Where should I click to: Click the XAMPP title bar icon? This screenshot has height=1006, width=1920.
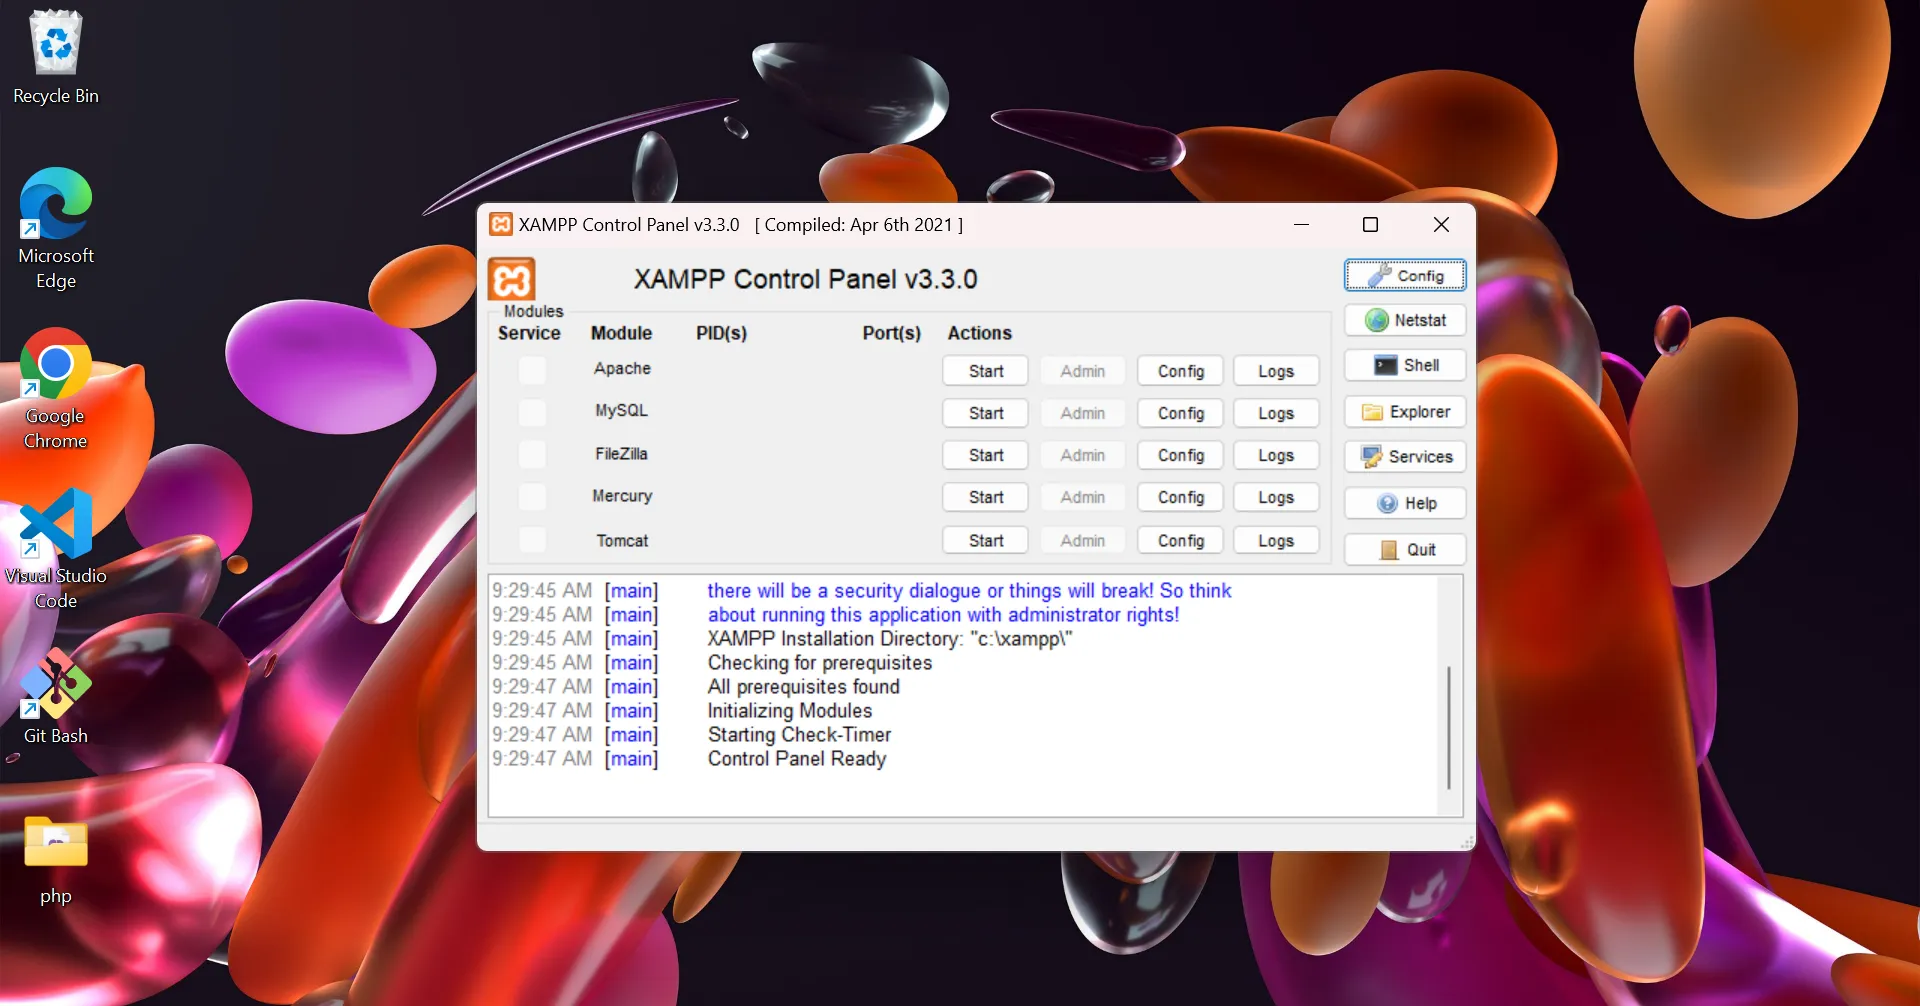tap(501, 225)
